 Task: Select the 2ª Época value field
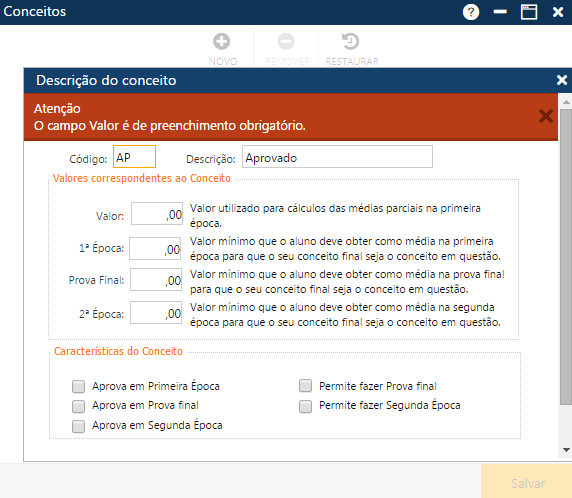point(156,313)
